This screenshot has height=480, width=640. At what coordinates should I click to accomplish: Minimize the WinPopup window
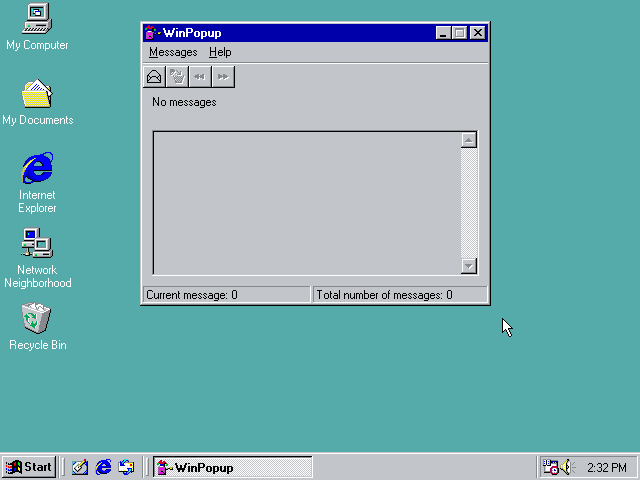pos(443,33)
